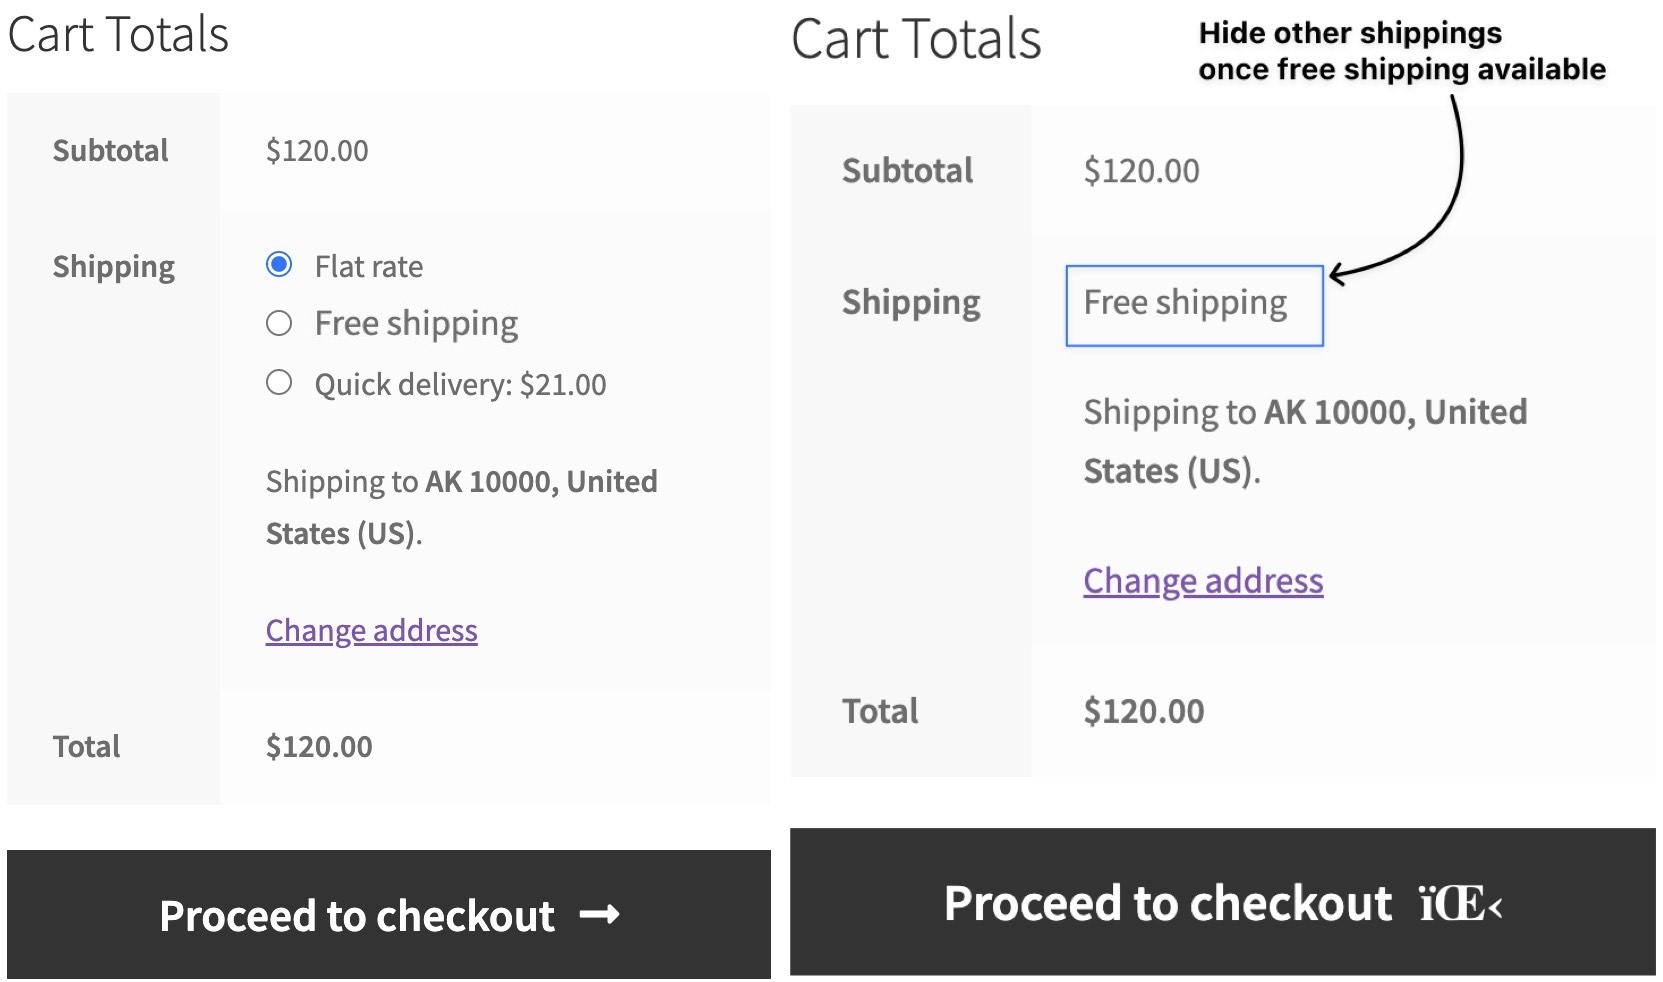Click the Shipping row label beside Flat rate

[x=113, y=267]
